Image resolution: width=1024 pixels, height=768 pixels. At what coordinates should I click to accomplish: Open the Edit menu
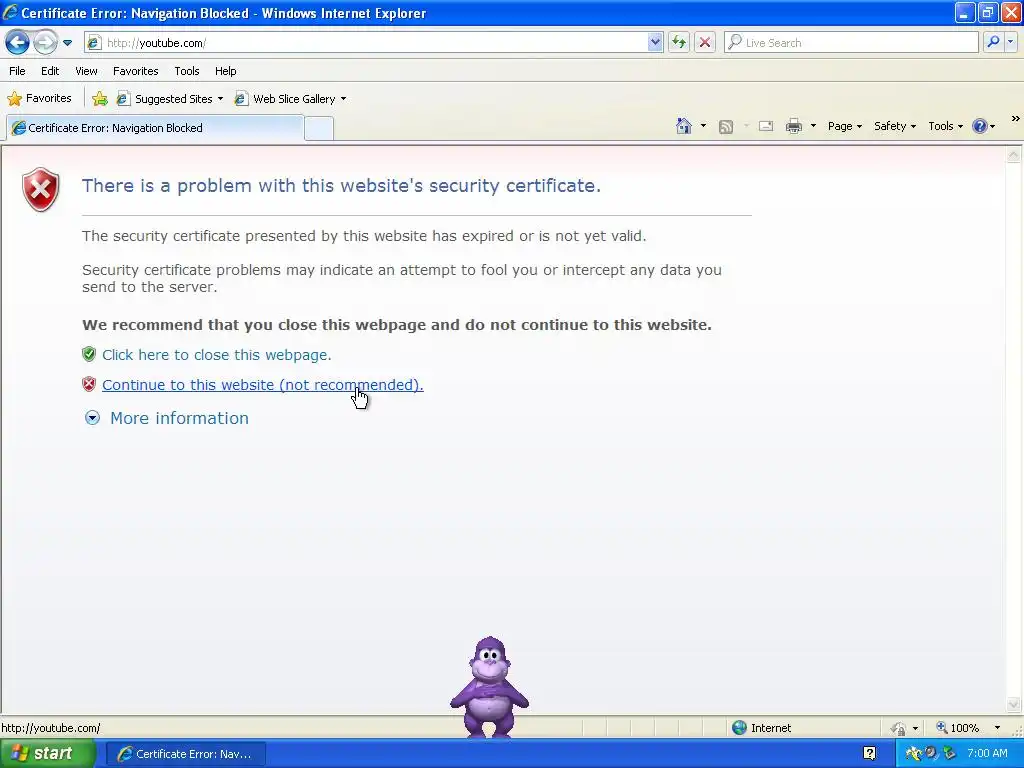pyautogui.click(x=50, y=71)
